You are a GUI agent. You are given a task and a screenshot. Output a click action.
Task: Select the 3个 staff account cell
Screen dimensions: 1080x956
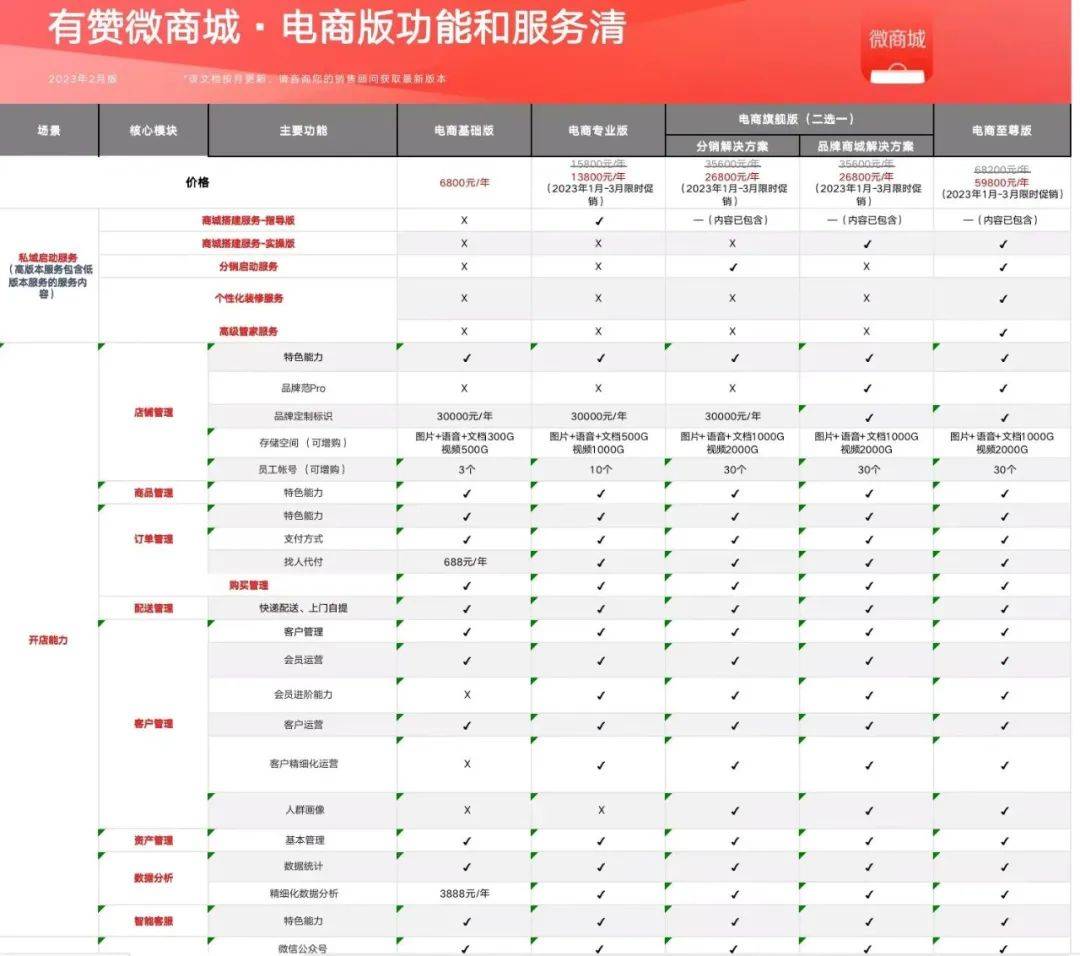[466, 469]
